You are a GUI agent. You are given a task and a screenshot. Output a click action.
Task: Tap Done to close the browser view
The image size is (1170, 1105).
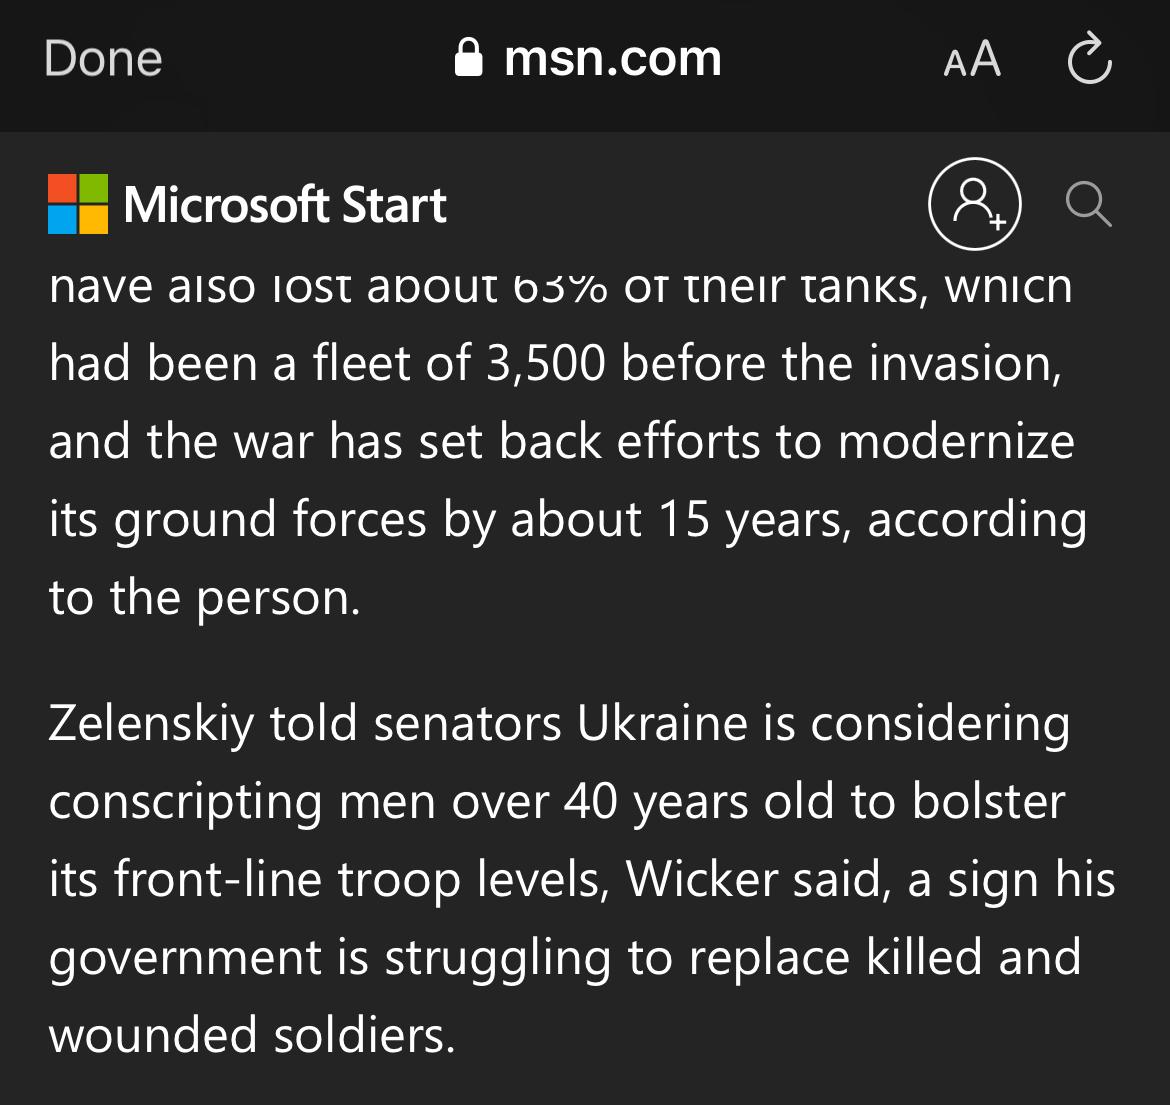coord(103,59)
